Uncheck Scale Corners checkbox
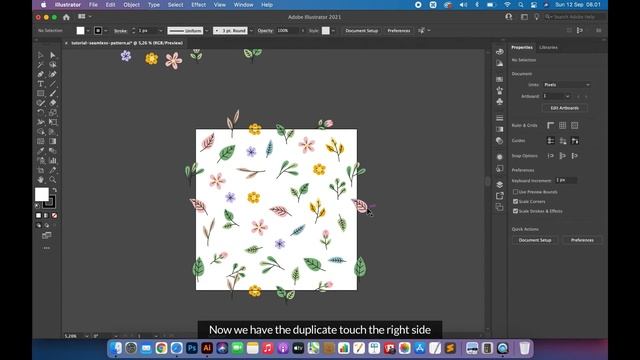Image resolution: width=640 pixels, height=360 pixels. tap(515, 201)
